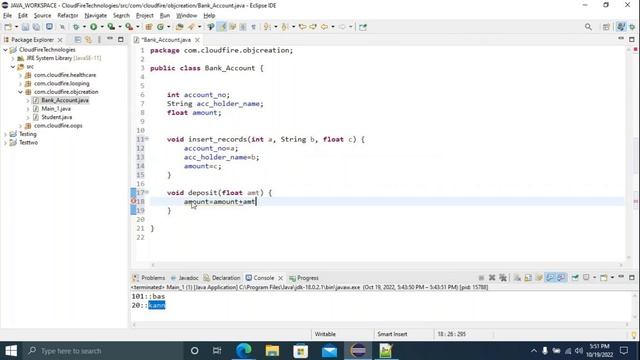640x360 pixels.
Task: Click the Open Type toolbar icon
Action: (x=179, y=27)
